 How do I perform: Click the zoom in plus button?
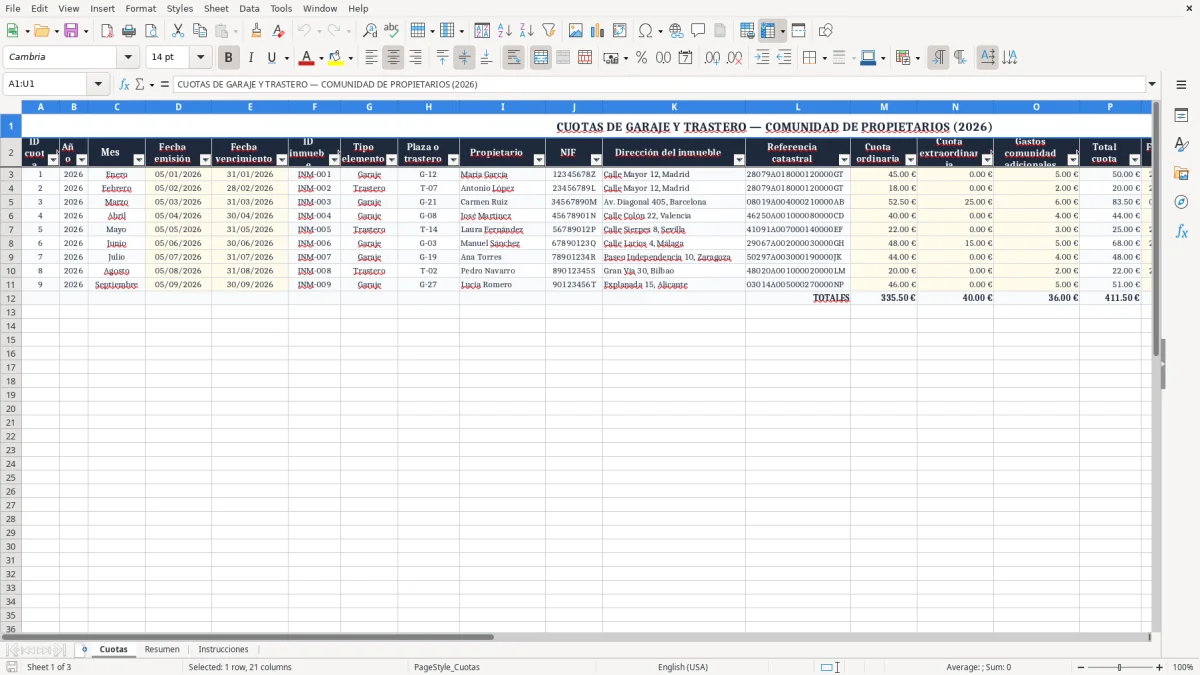point(1160,667)
